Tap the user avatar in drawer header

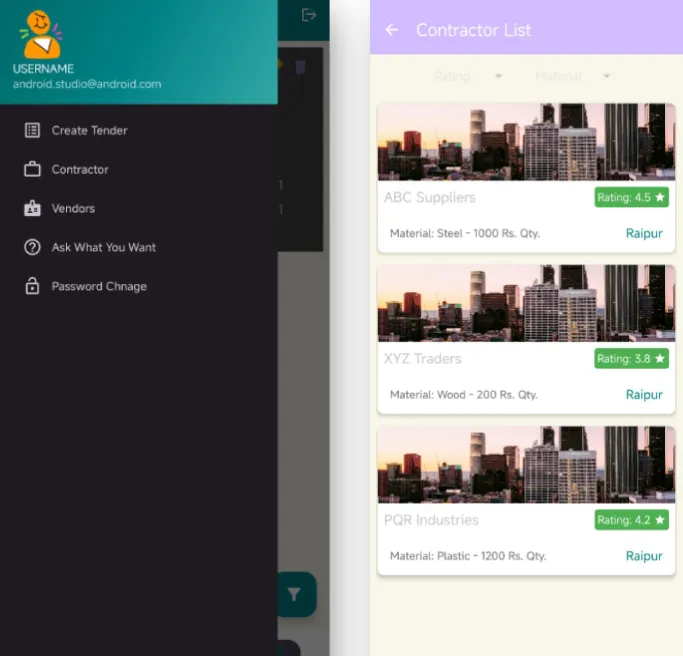(x=40, y=35)
